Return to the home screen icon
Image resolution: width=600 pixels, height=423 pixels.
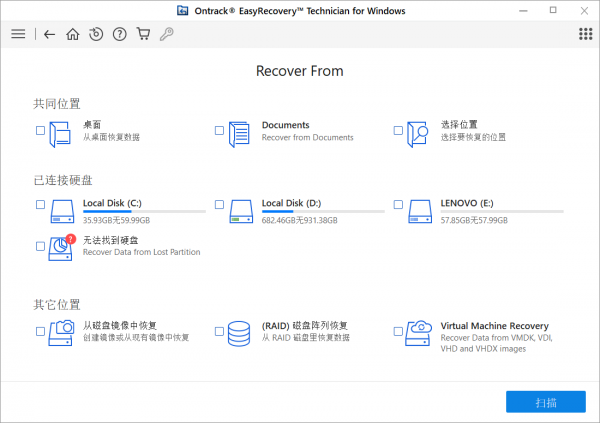[73, 34]
